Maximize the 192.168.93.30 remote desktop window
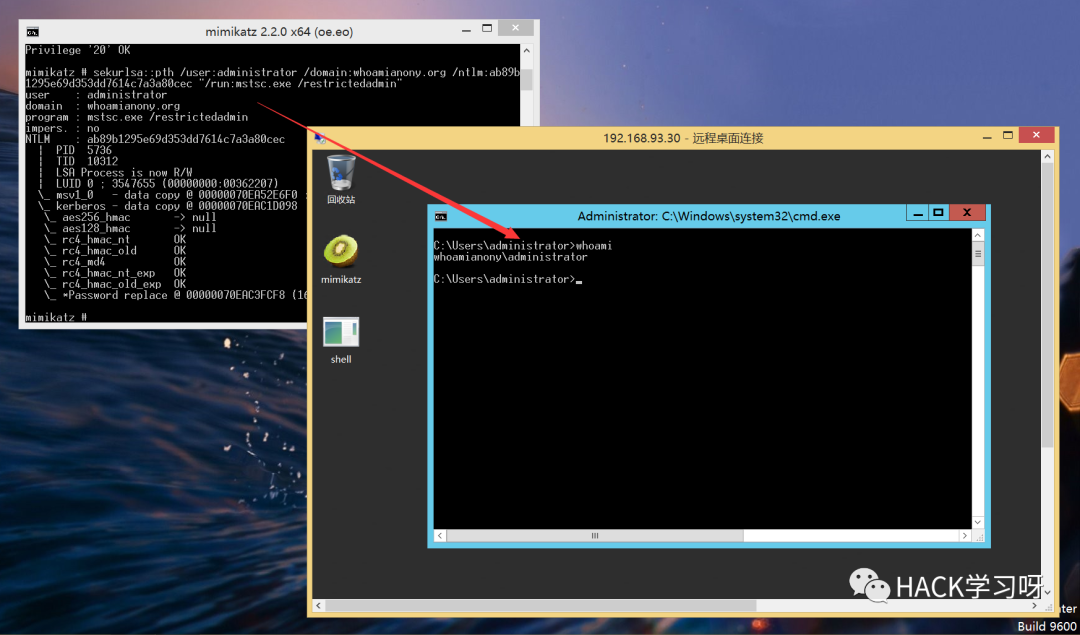This screenshot has height=635, width=1080. (1008, 135)
